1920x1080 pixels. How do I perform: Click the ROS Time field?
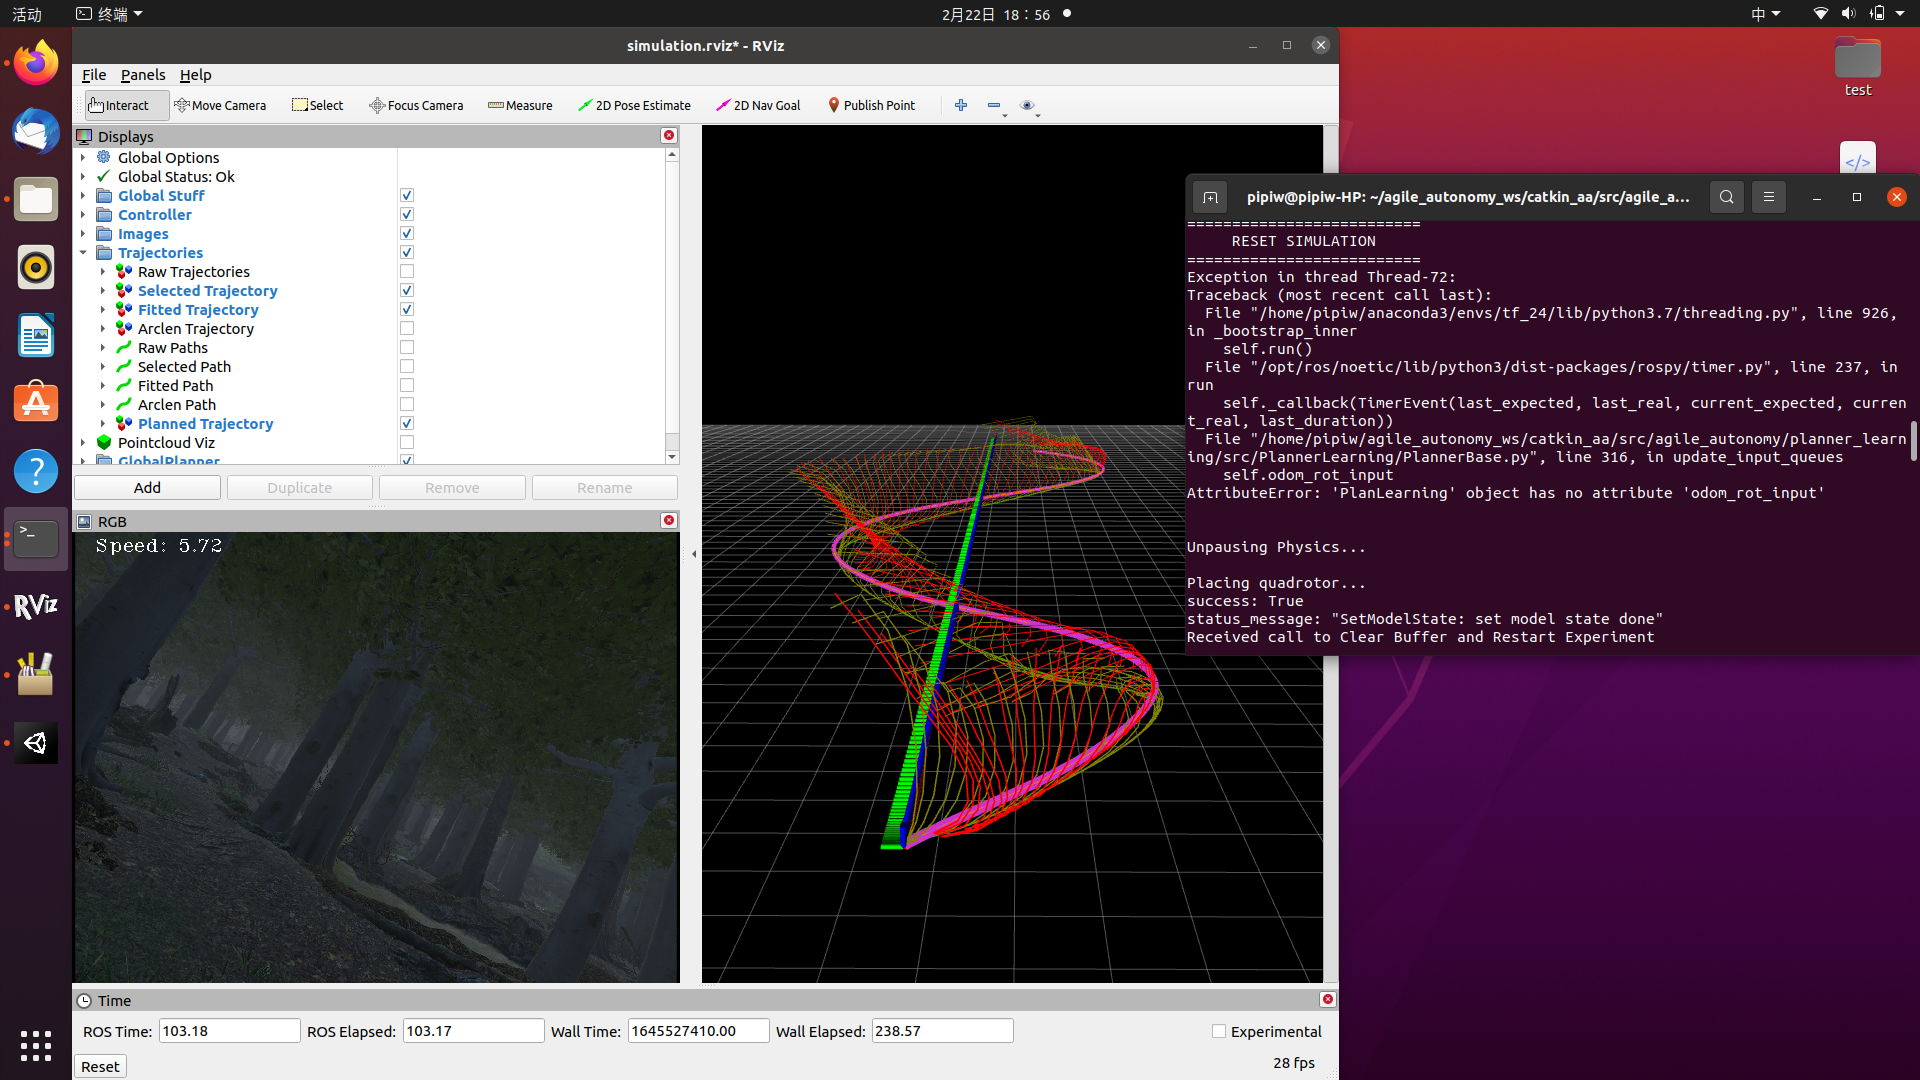click(x=229, y=1031)
